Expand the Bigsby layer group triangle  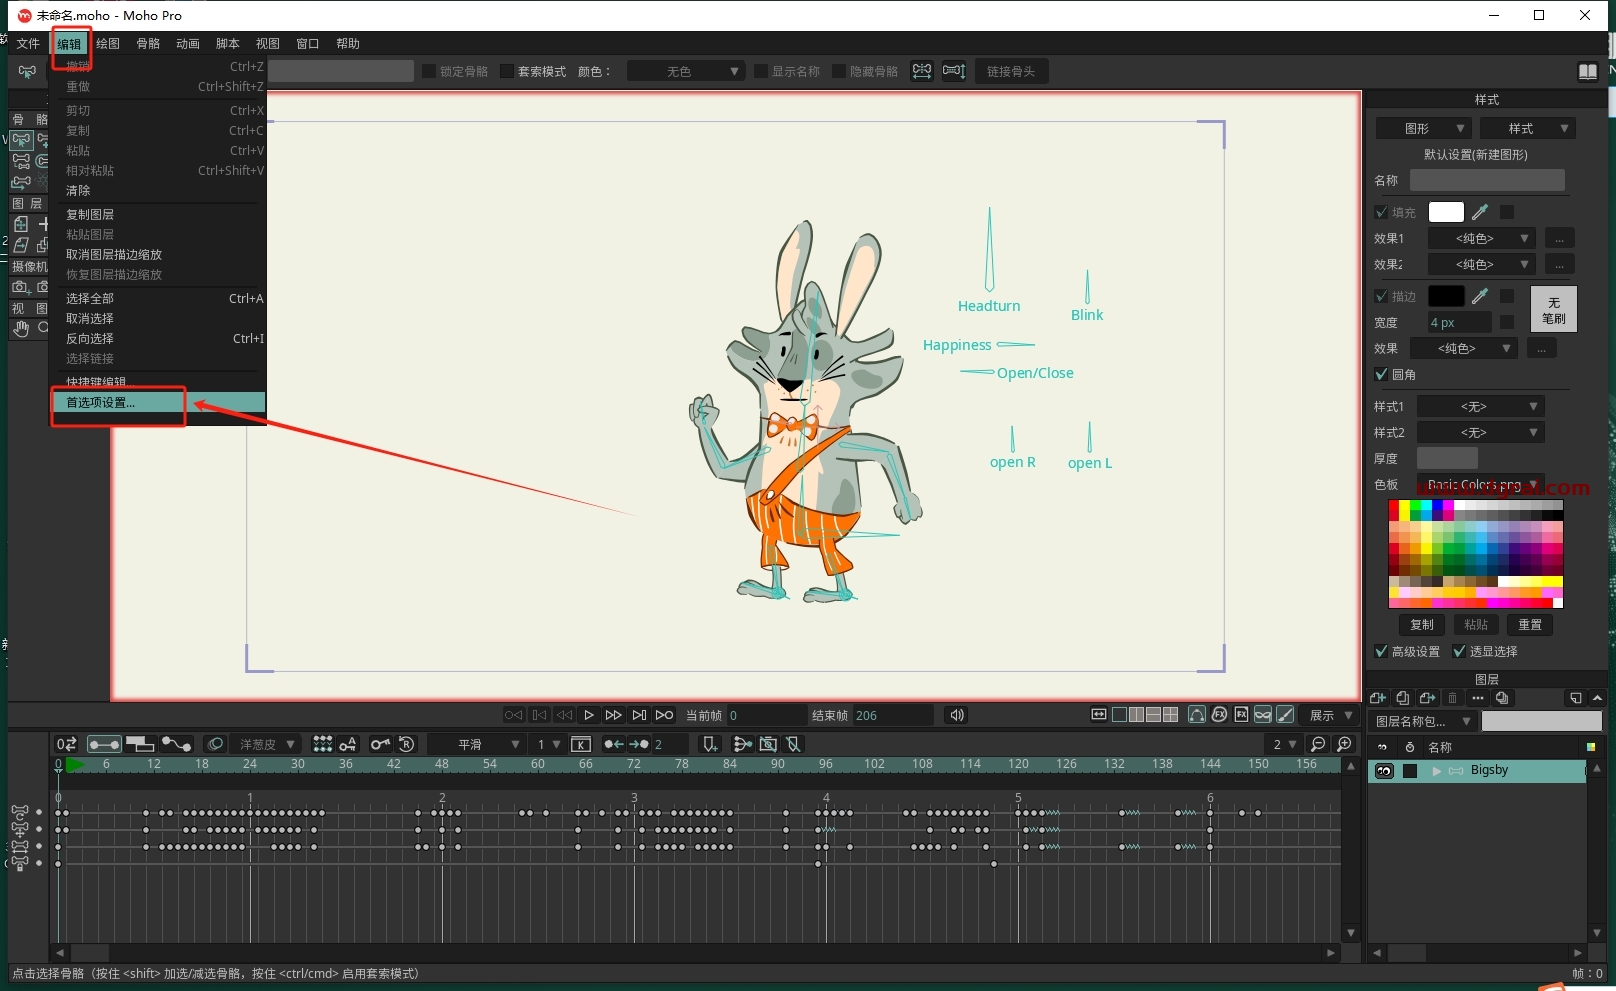tap(1437, 771)
